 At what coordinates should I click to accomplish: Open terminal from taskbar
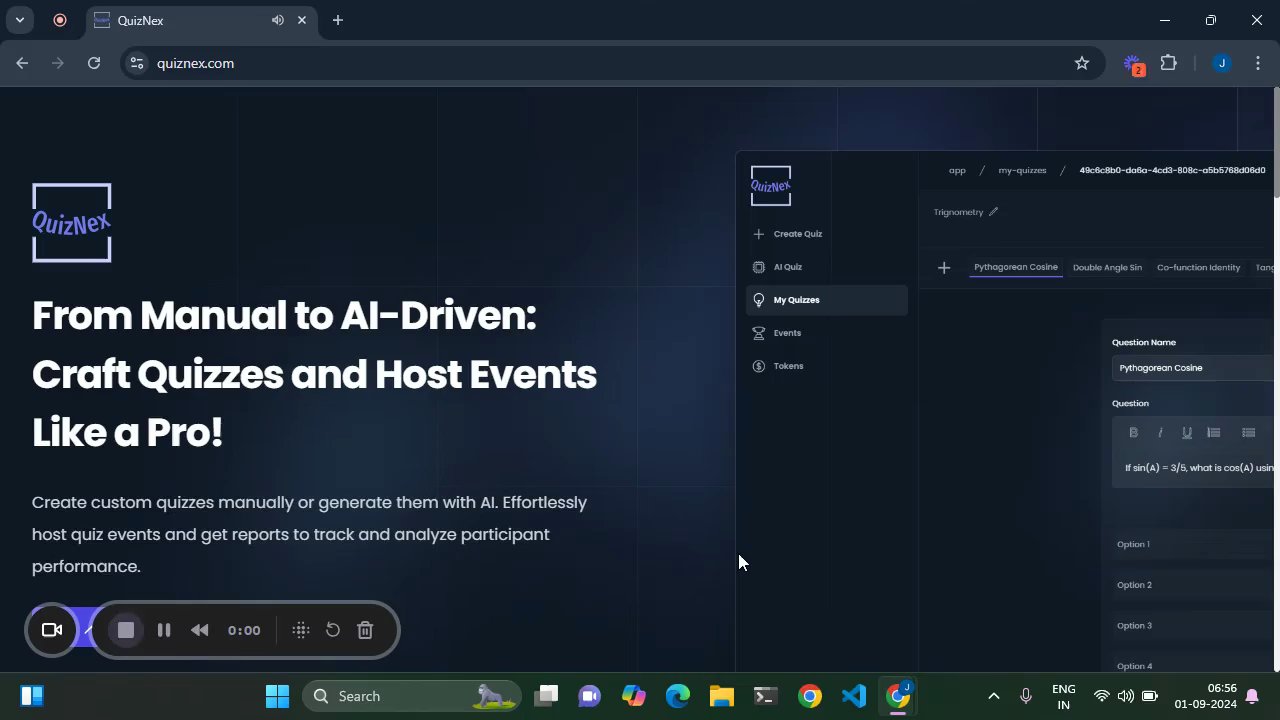766,696
